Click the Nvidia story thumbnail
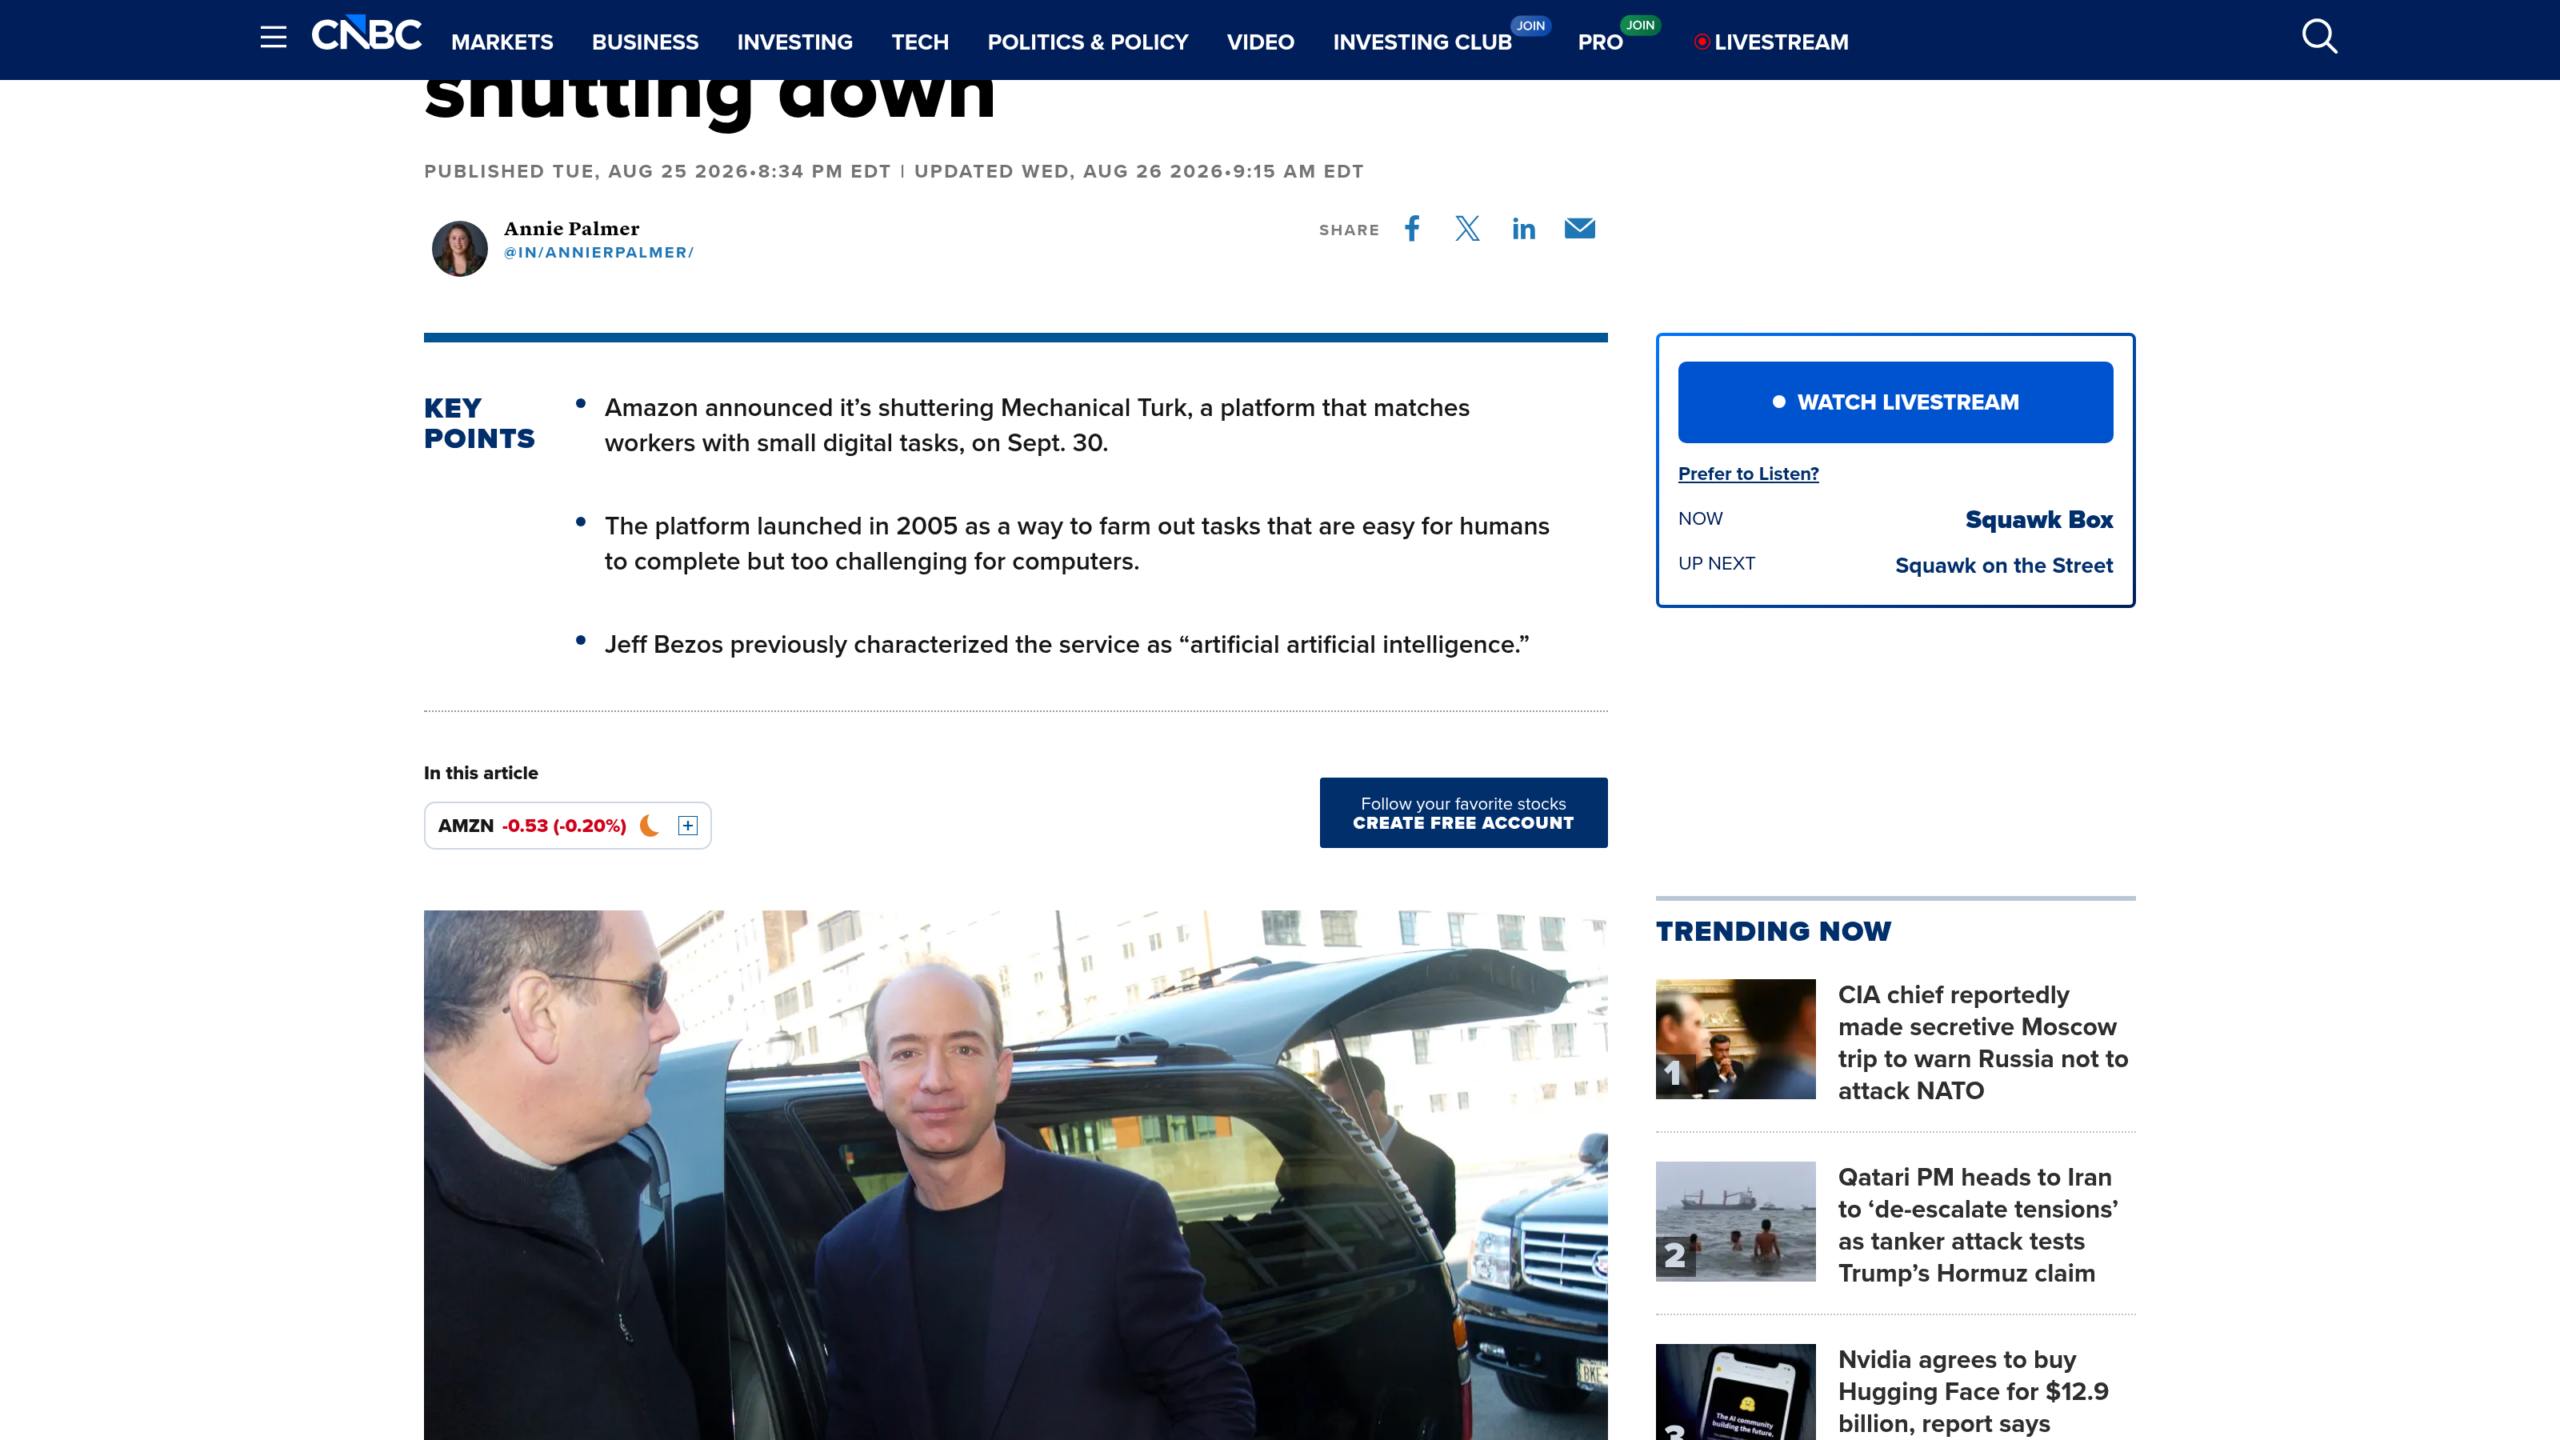This screenshot has height=1440, width=2560. pos(1735,1392)
